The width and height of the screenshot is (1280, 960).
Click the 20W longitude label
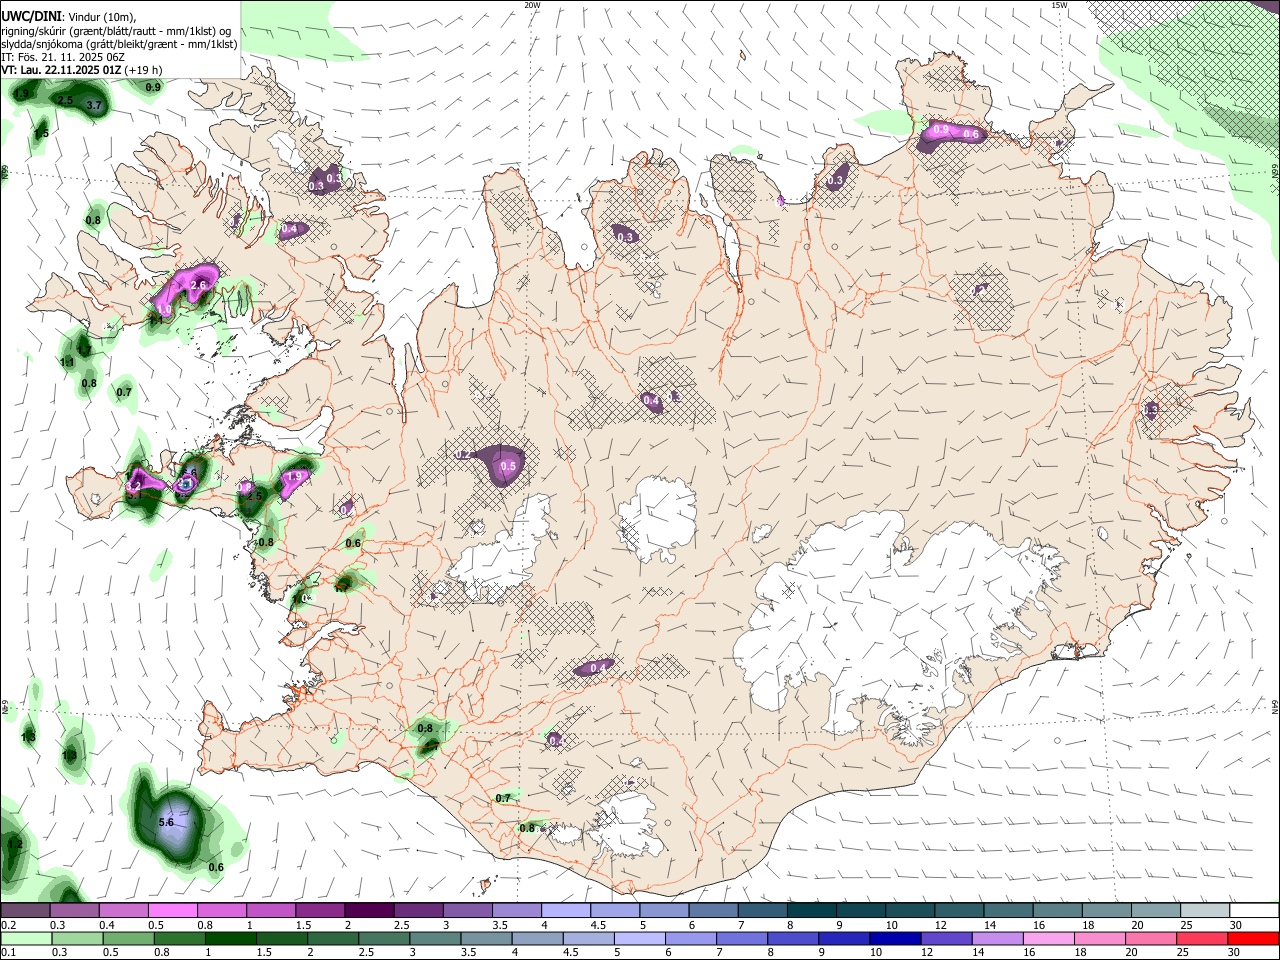[x=532, y=5]
